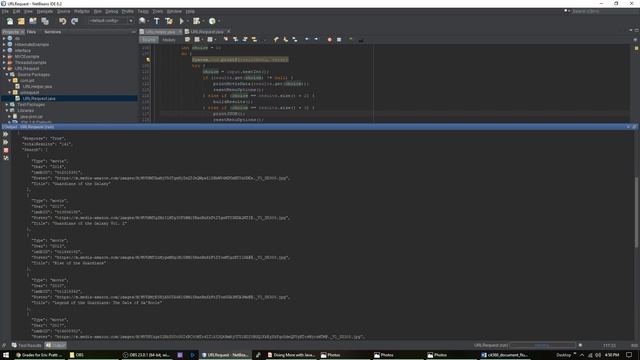Click the yellow warning marker on error stripe
The image size is (640, 360).
tap(636, 49)
